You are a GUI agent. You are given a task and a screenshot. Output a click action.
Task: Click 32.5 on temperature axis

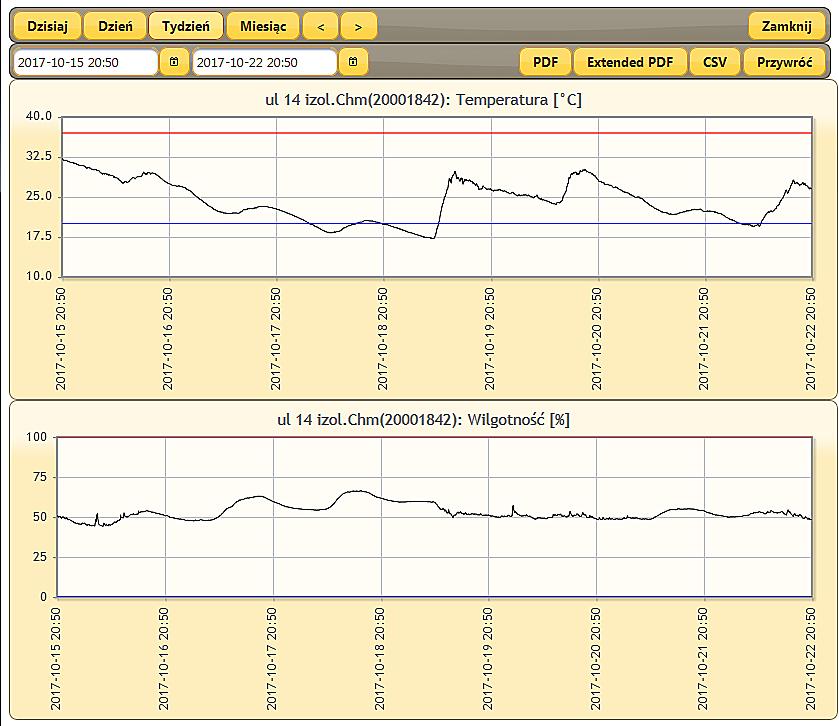point(39,156)
